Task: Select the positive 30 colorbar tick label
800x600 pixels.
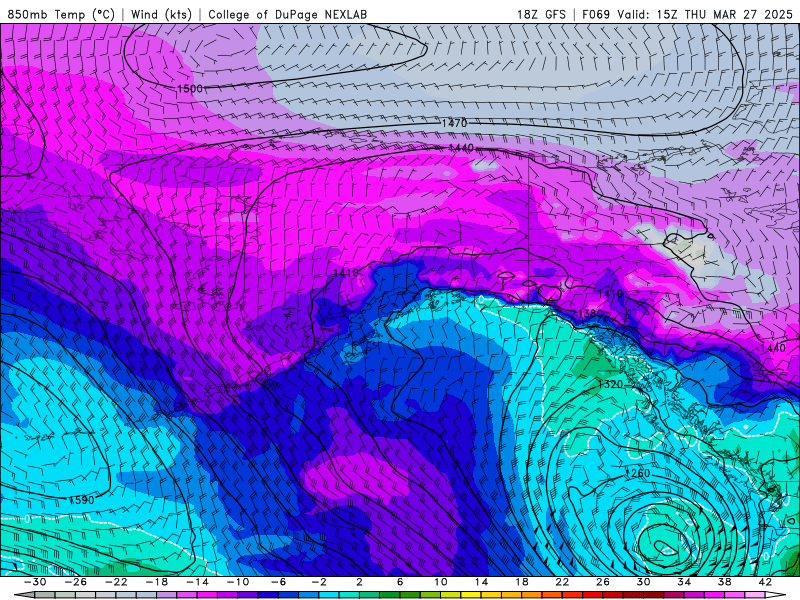Action: pyautogui.click(x=643, y=582)
